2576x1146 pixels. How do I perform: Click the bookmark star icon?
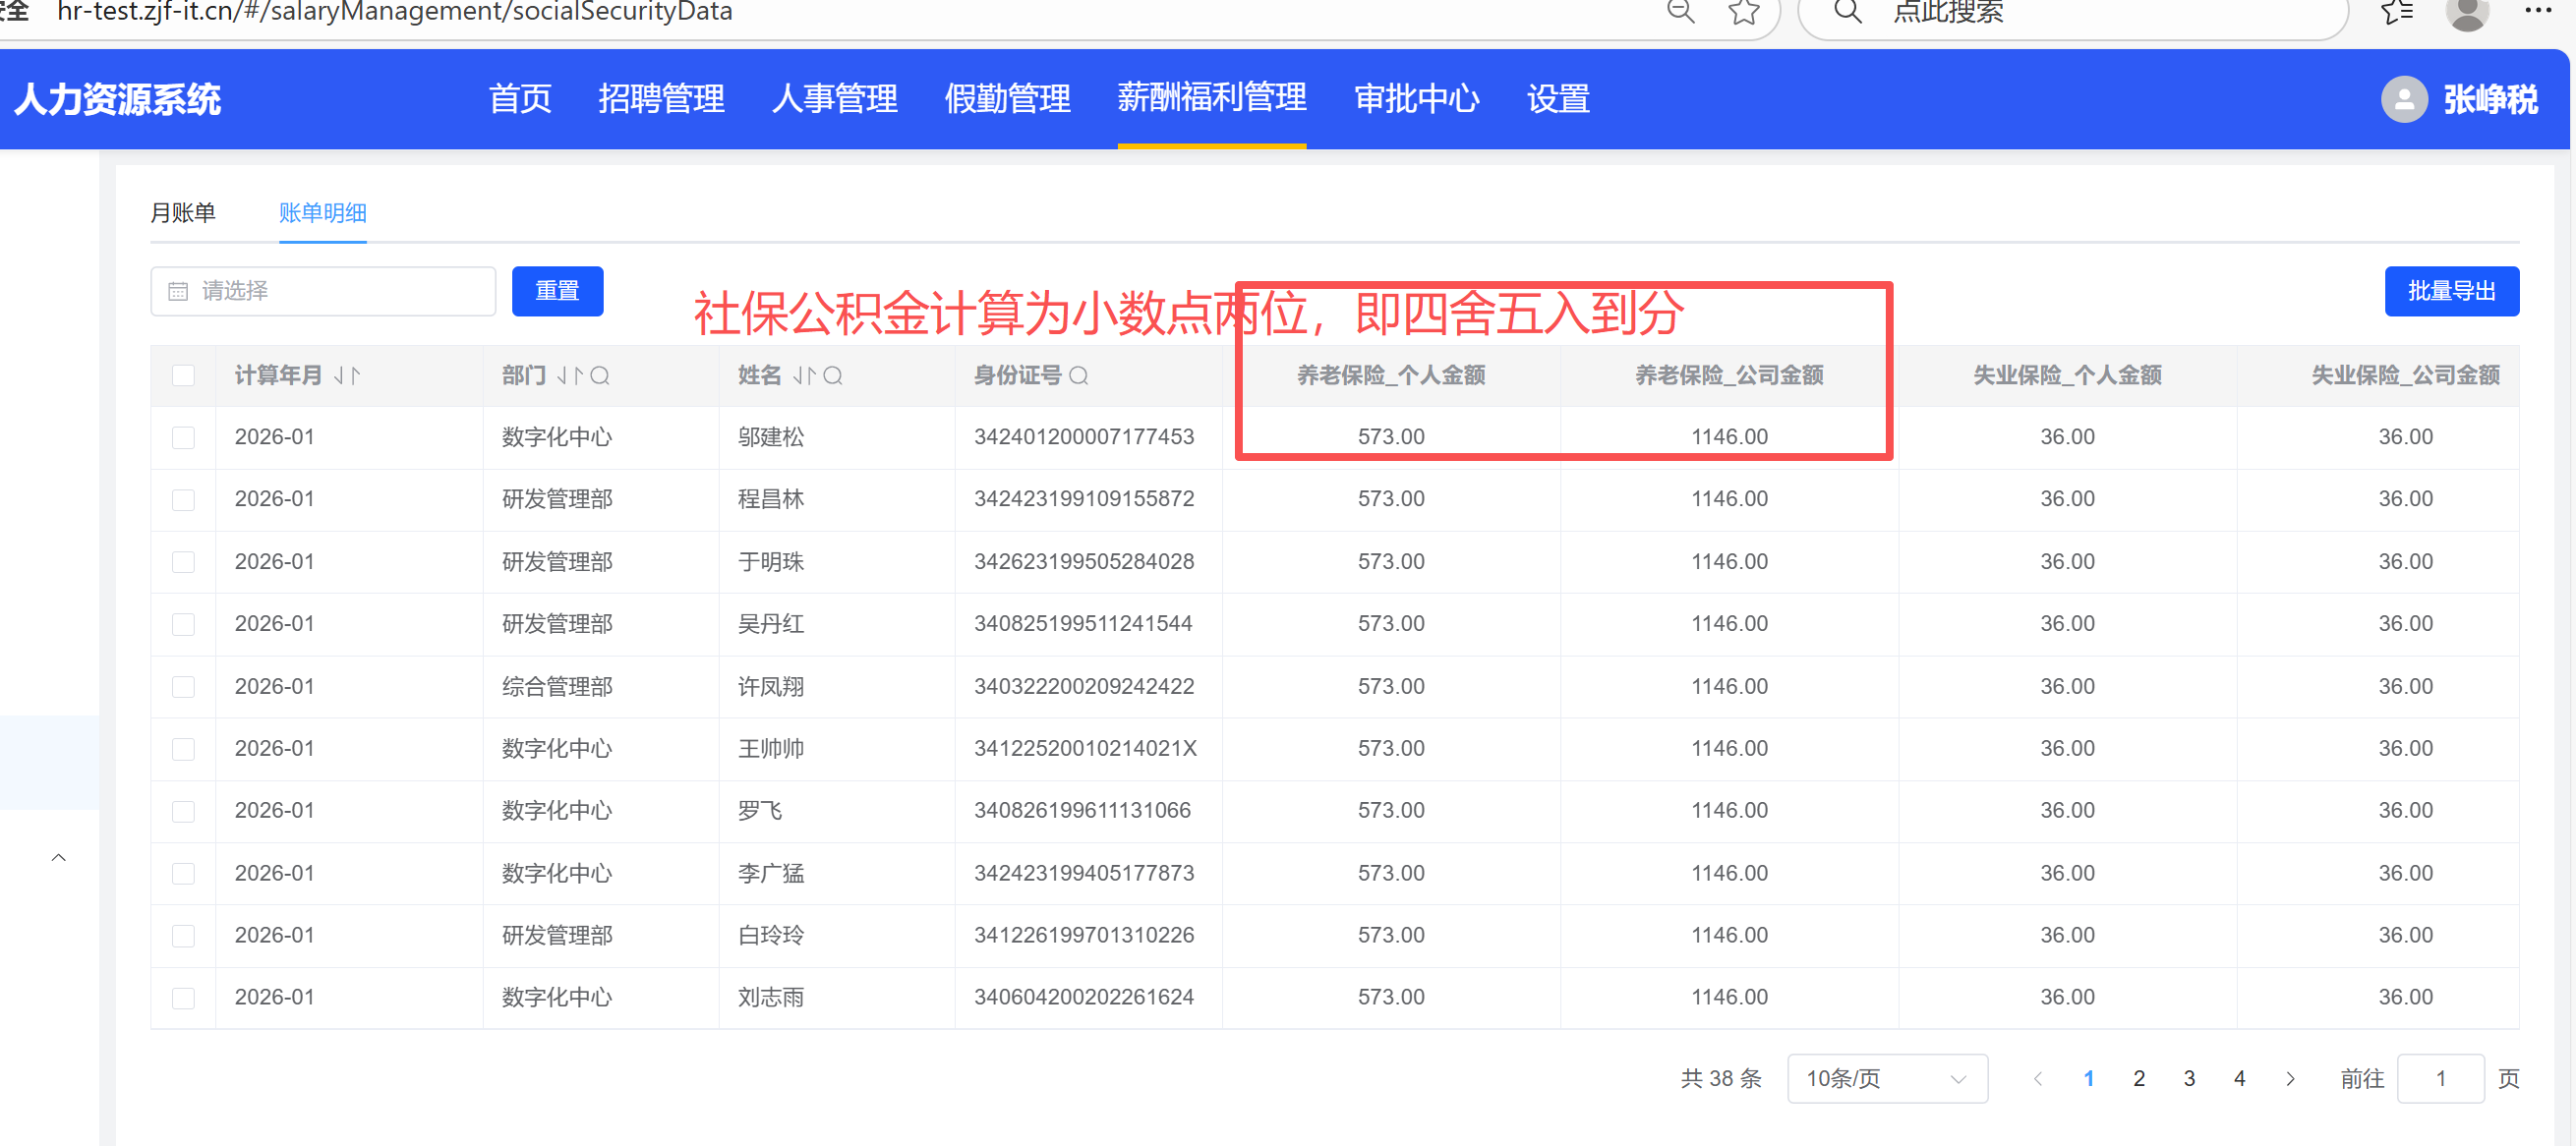click(1743, 12)
